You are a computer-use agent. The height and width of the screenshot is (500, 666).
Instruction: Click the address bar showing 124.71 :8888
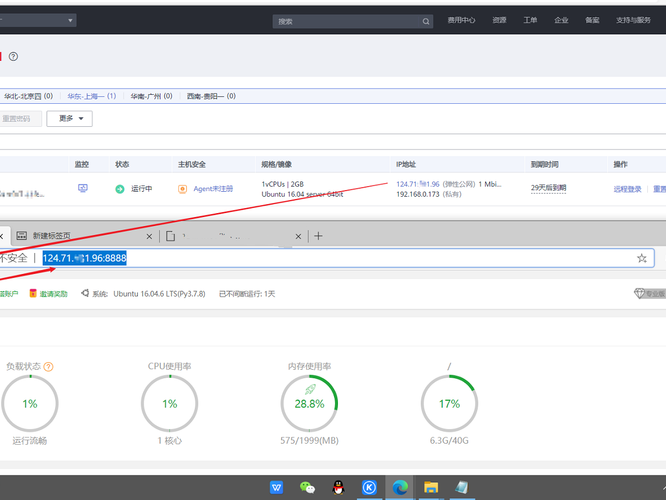[x=327, y=258]
